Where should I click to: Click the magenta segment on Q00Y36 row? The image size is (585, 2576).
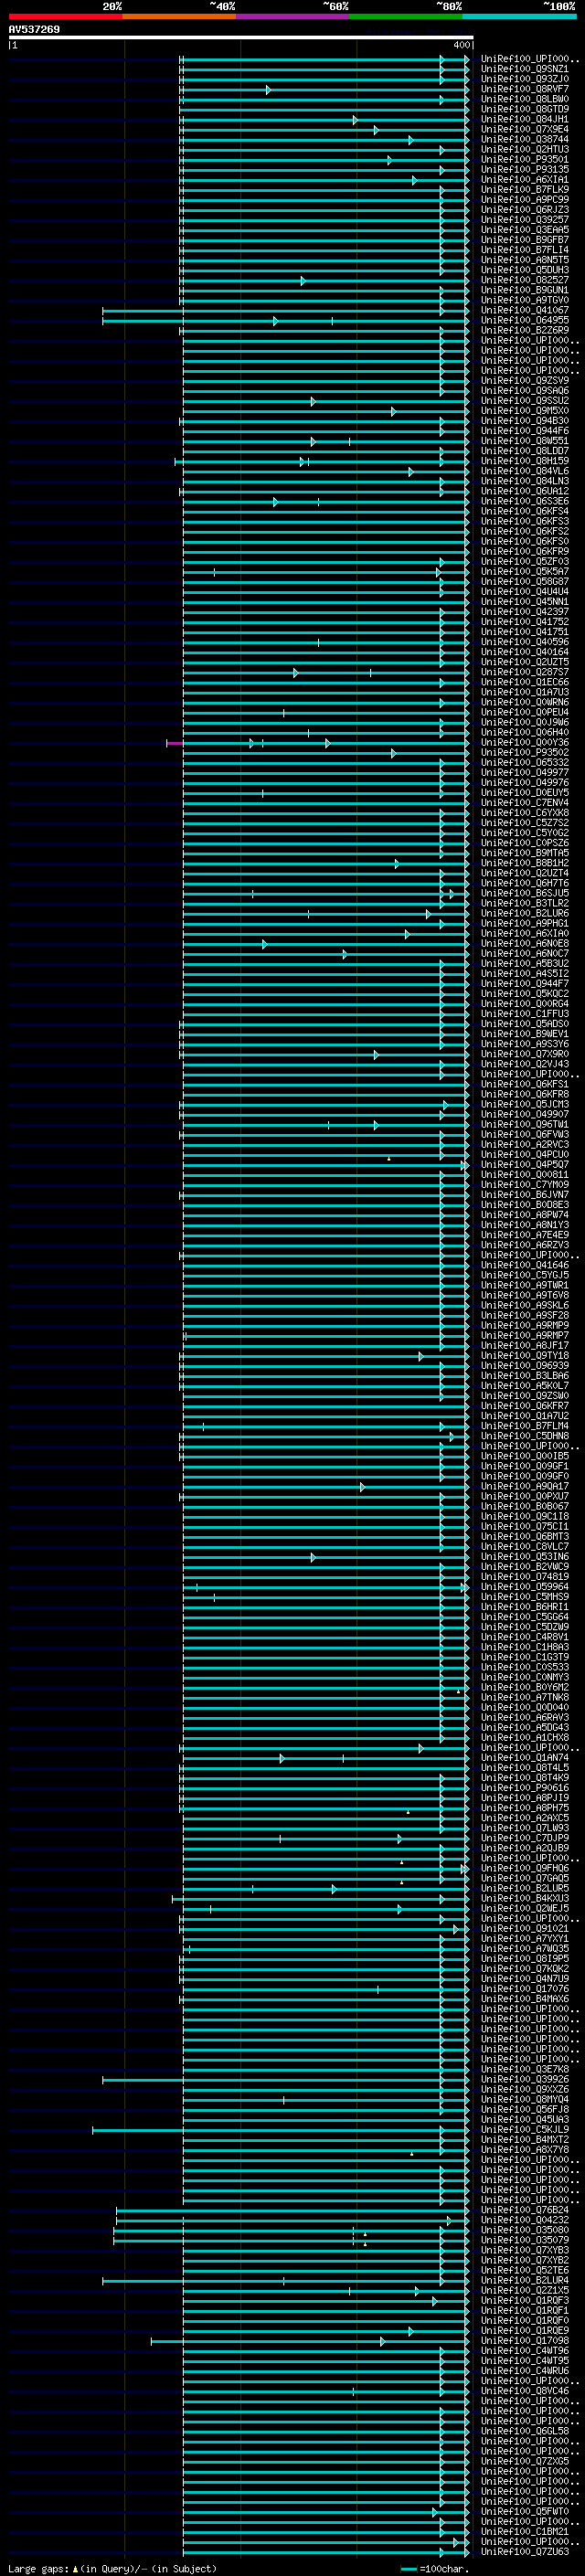[175, 743]
